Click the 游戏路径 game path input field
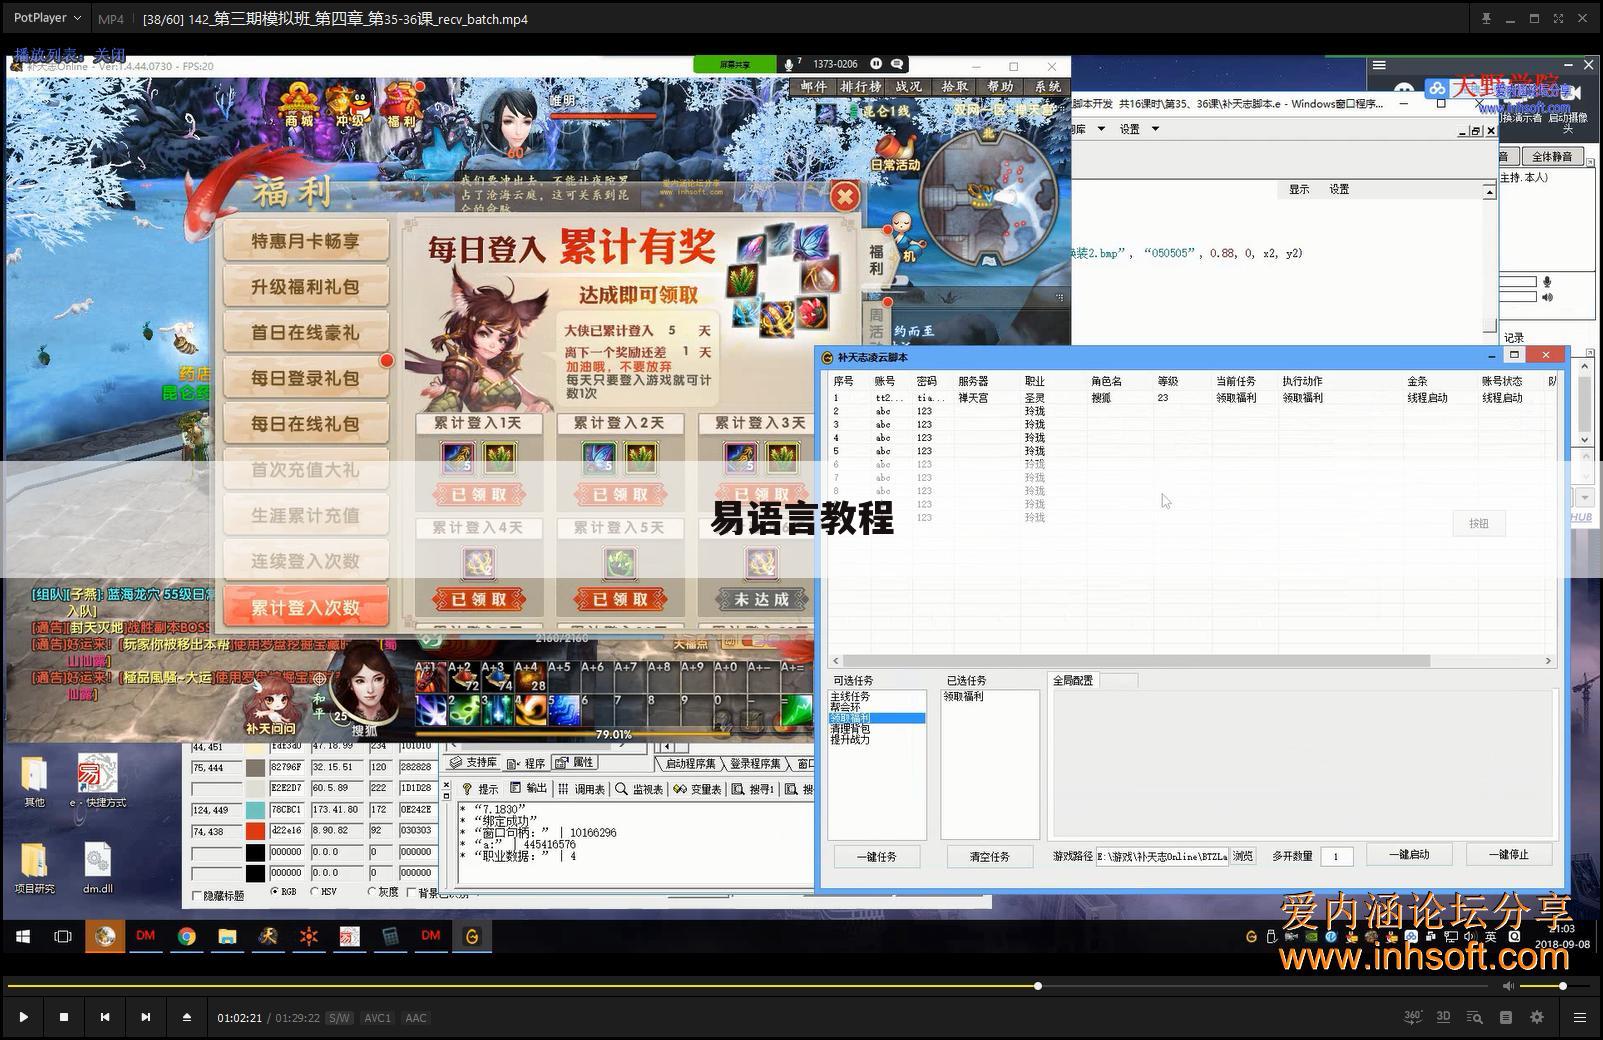1603x1040 pixels. pos(1162,856)
